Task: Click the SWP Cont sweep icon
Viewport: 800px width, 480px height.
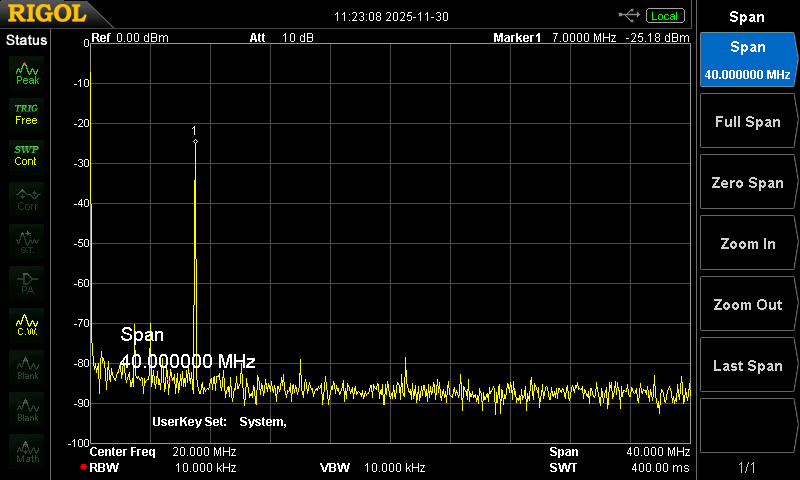Action: [27, 155]
